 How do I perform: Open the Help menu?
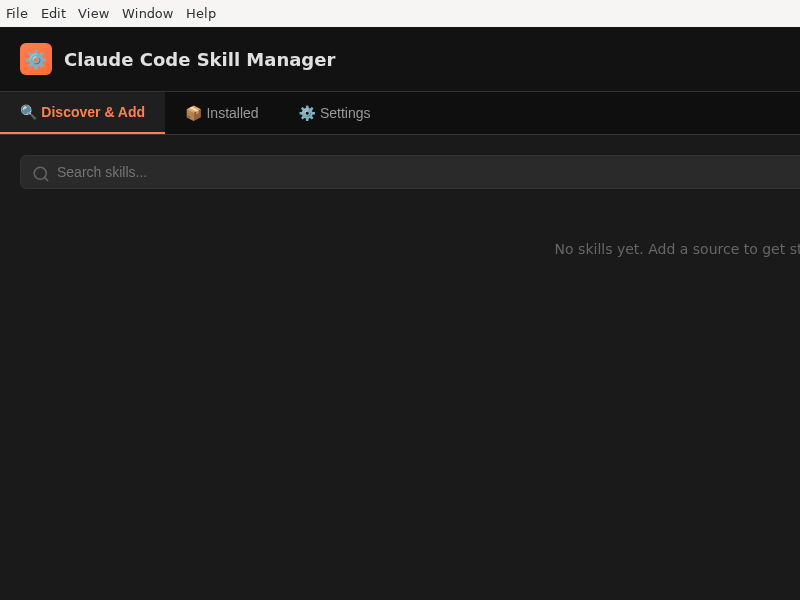201,13
